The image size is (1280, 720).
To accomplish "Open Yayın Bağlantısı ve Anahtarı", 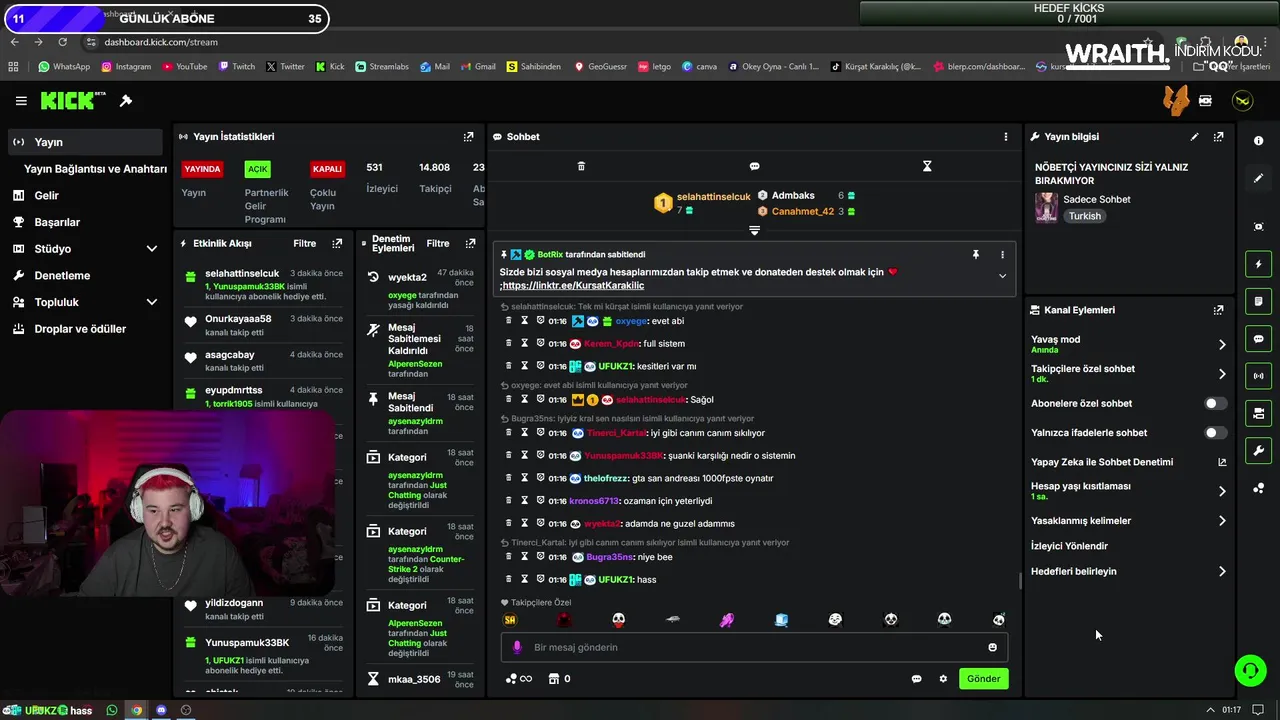I will pyautogui.click(x=95, y=169).
